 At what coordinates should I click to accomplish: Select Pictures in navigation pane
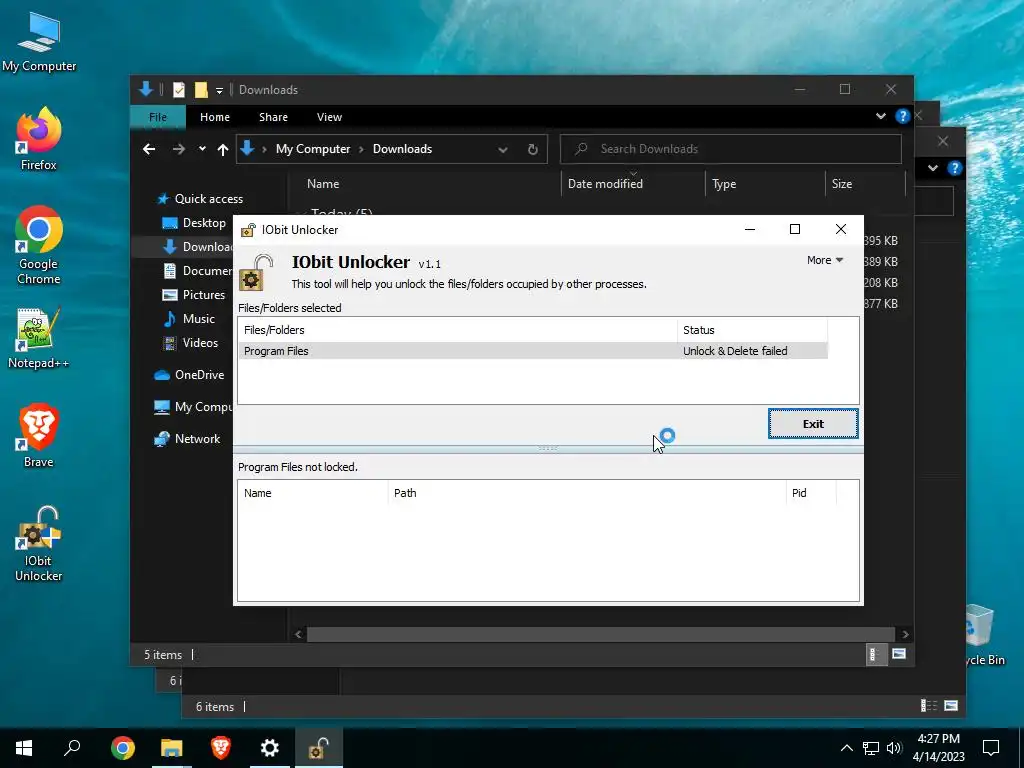[193, 295]
